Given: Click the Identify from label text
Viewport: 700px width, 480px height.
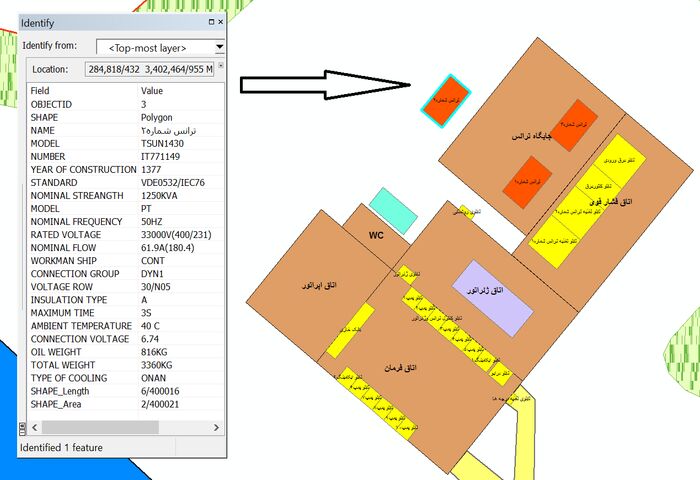Looking at the screenshot, I should [49, 46].
